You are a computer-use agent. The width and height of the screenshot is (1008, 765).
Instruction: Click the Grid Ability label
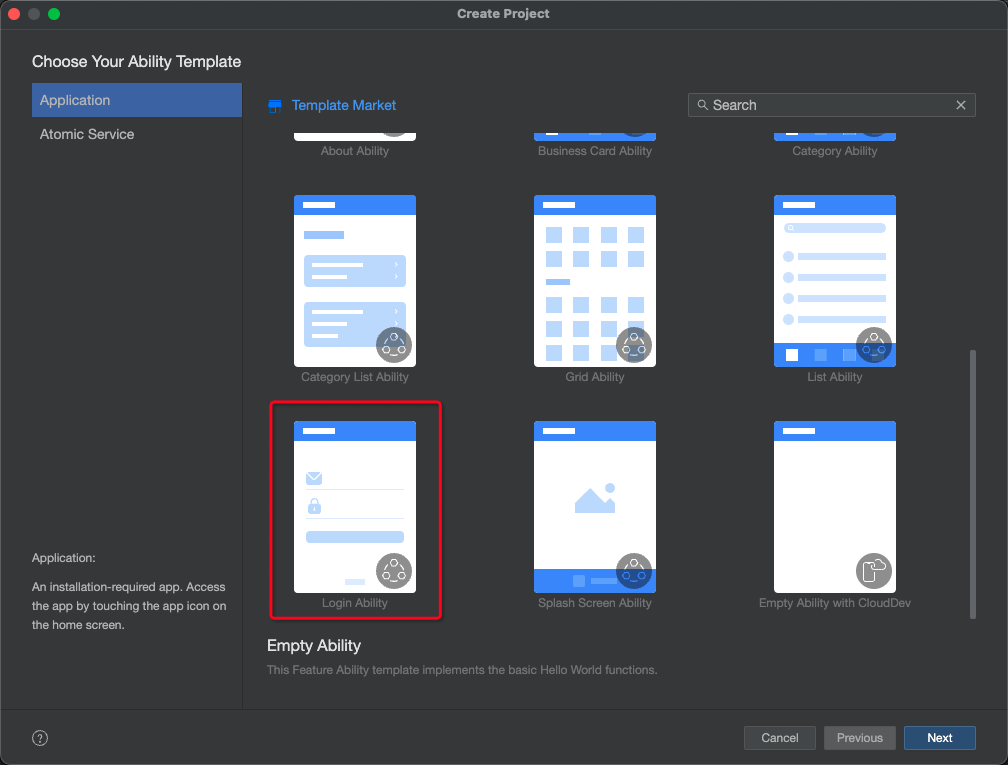pos(595,377)
